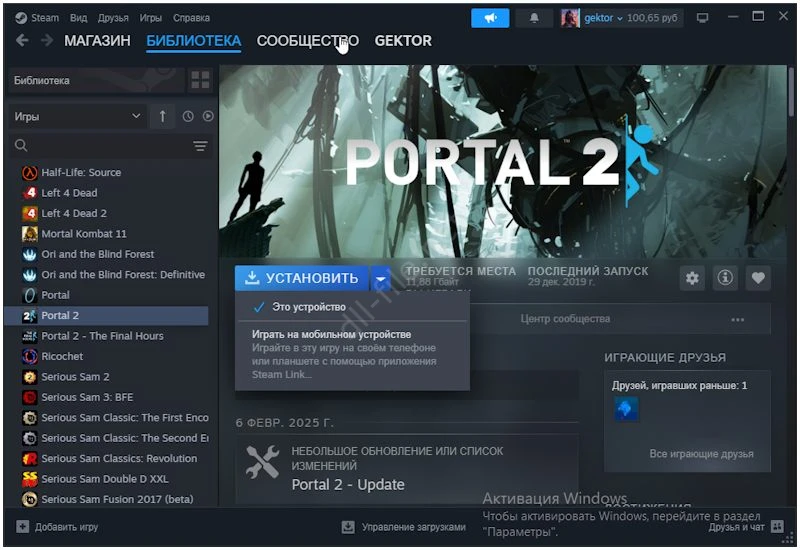Open the Вид menu
Viewport: 800px width, 550px height.
pos(78,18)
